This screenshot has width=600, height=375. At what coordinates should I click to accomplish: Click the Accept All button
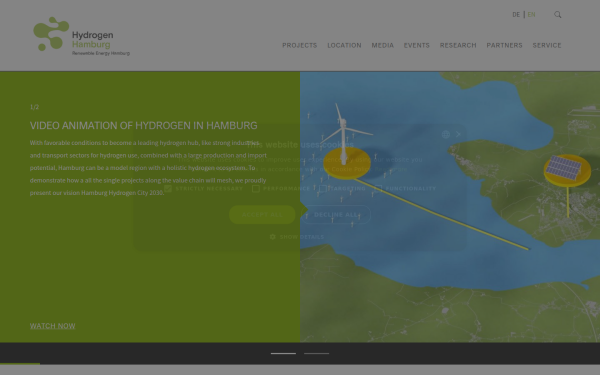[x=262, y=215]
